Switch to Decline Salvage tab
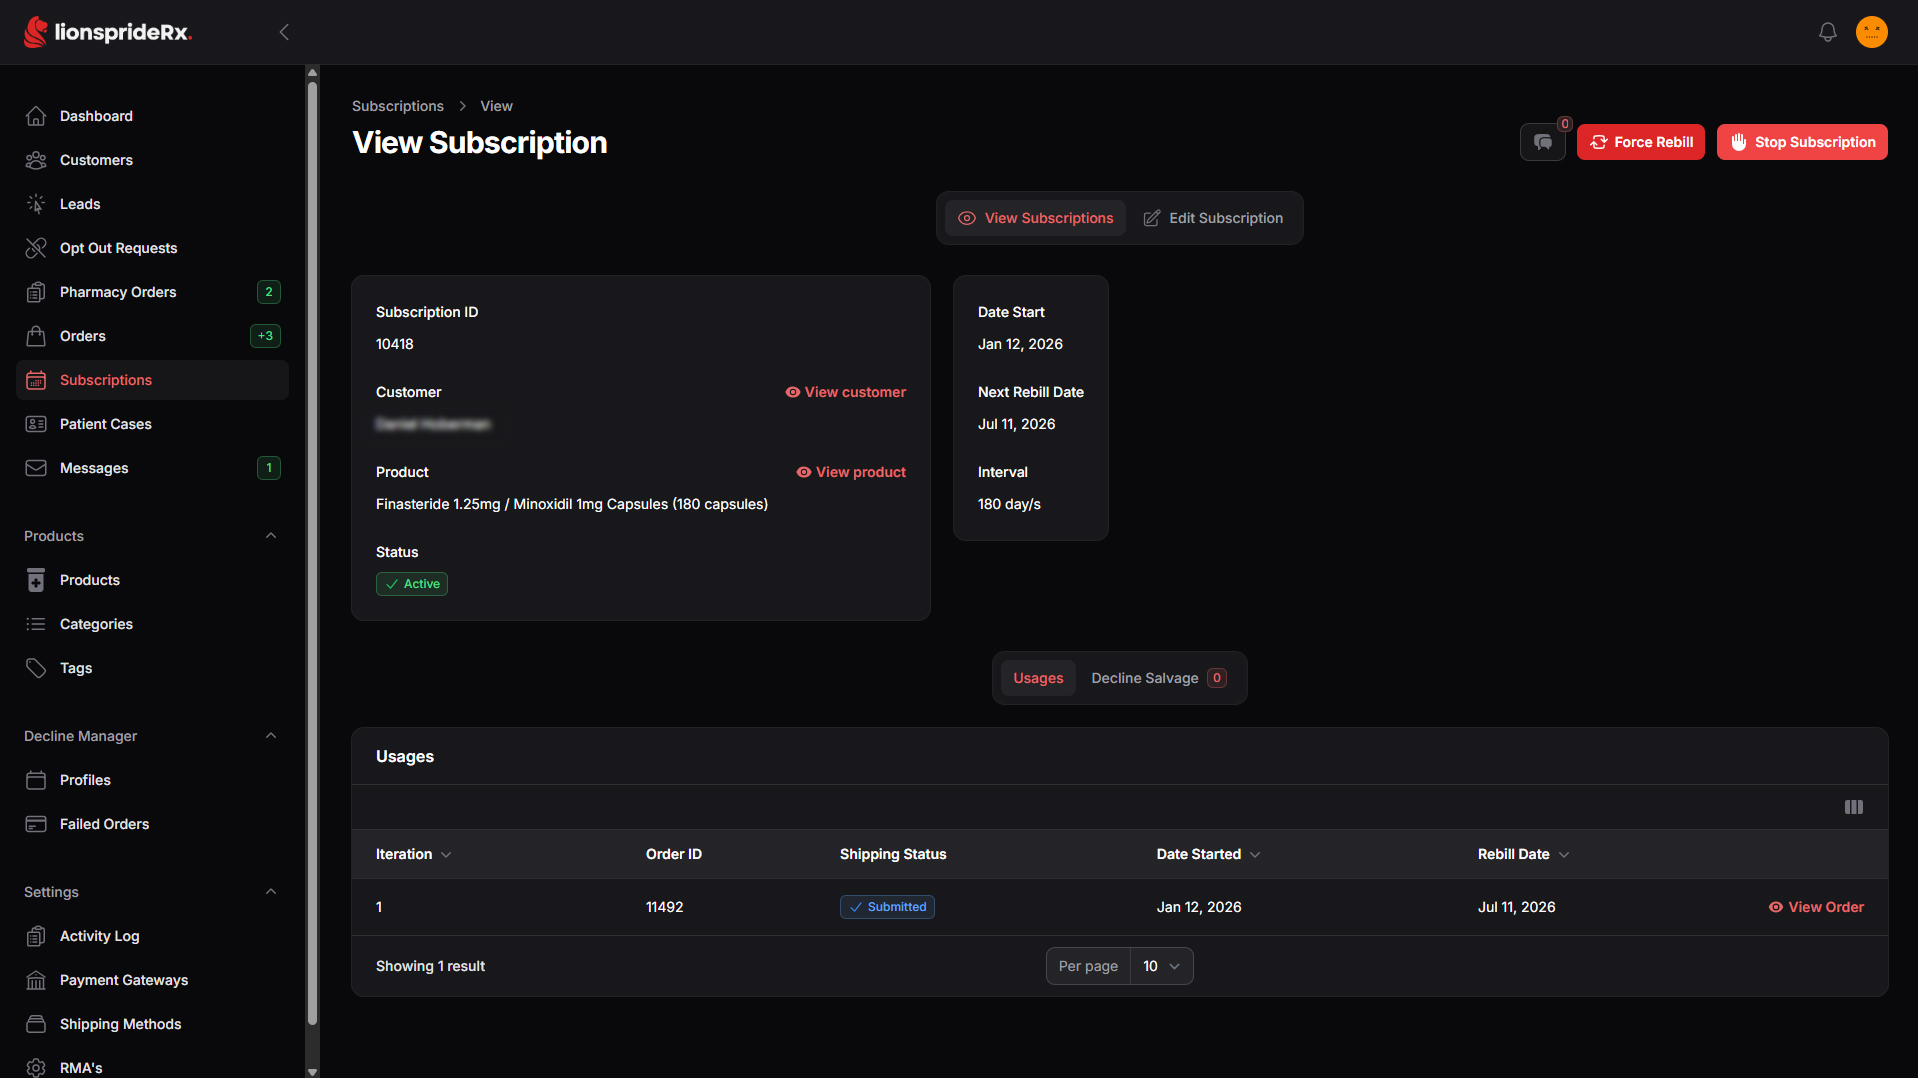The image size is (1918, 1078). pos(1158,678)
